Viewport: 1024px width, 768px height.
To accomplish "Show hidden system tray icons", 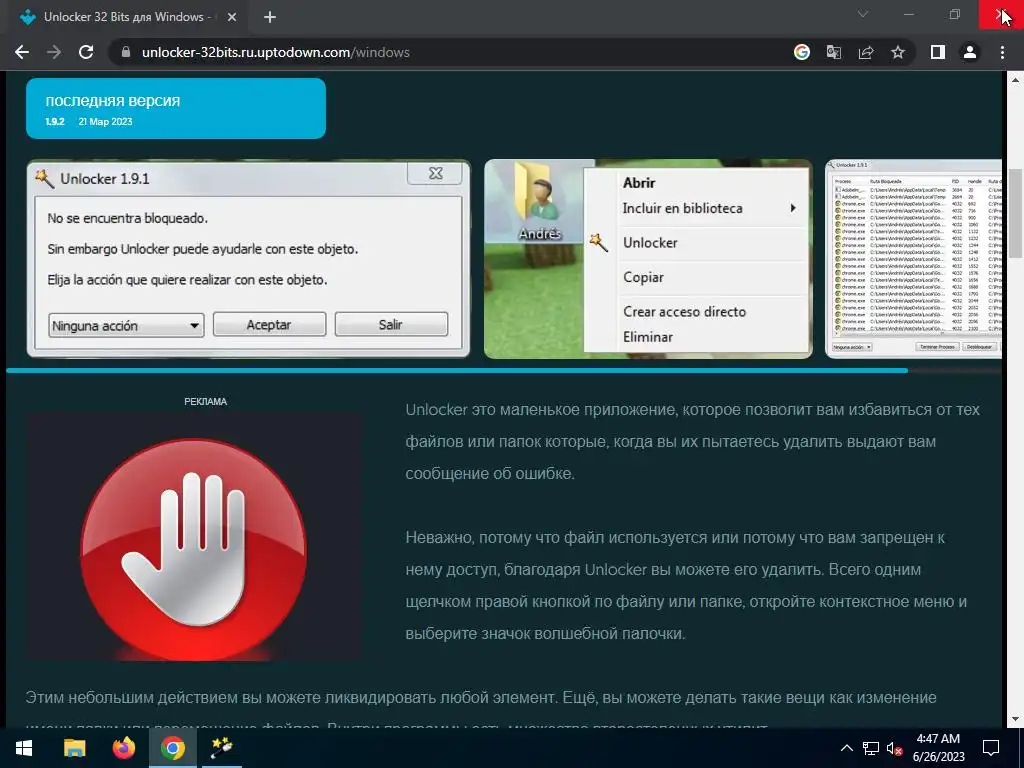I will coord(846,748).
